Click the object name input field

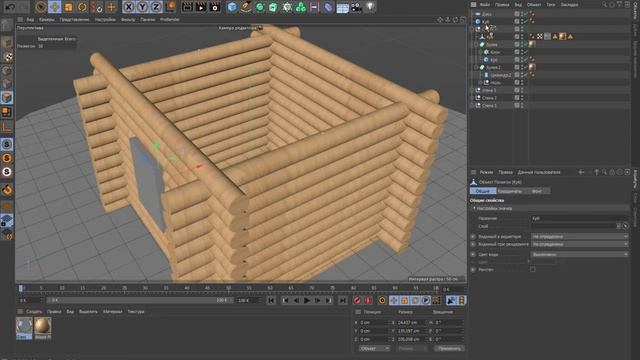click(x=579, y=218)
